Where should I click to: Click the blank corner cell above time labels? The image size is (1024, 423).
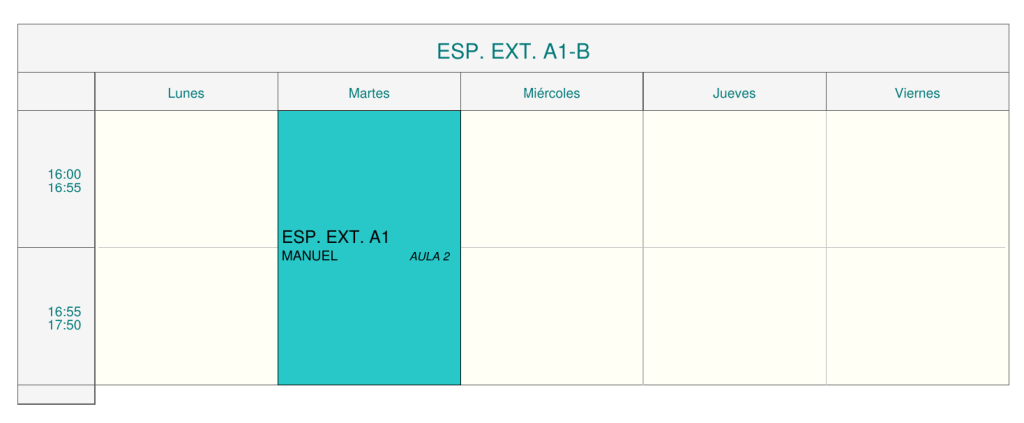coord(56,92)
